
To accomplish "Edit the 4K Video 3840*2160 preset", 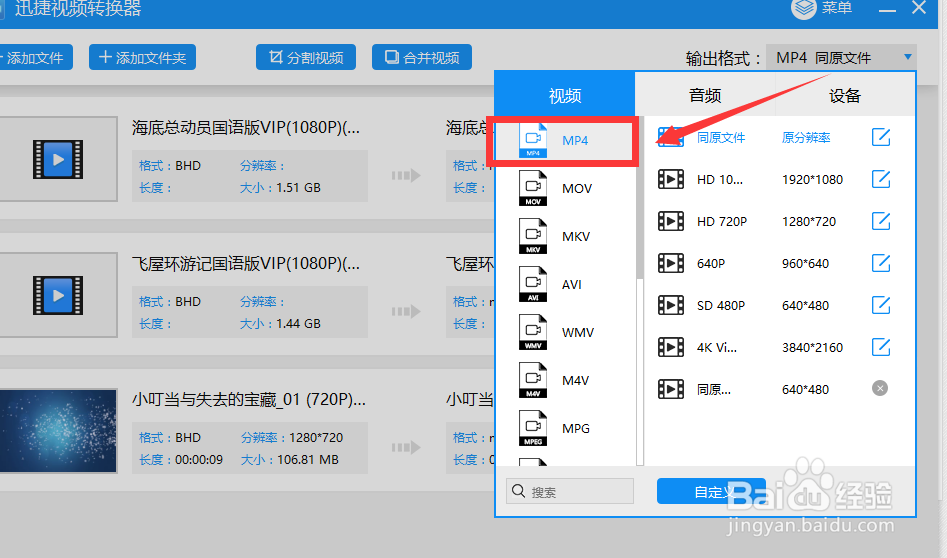I will pos(881,347).
